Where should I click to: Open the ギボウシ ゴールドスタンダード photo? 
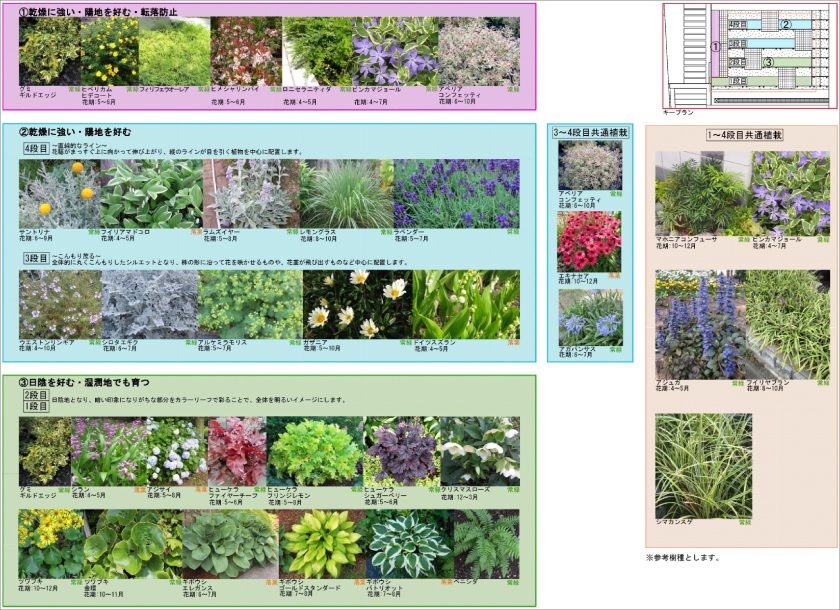tap(322, 544)
